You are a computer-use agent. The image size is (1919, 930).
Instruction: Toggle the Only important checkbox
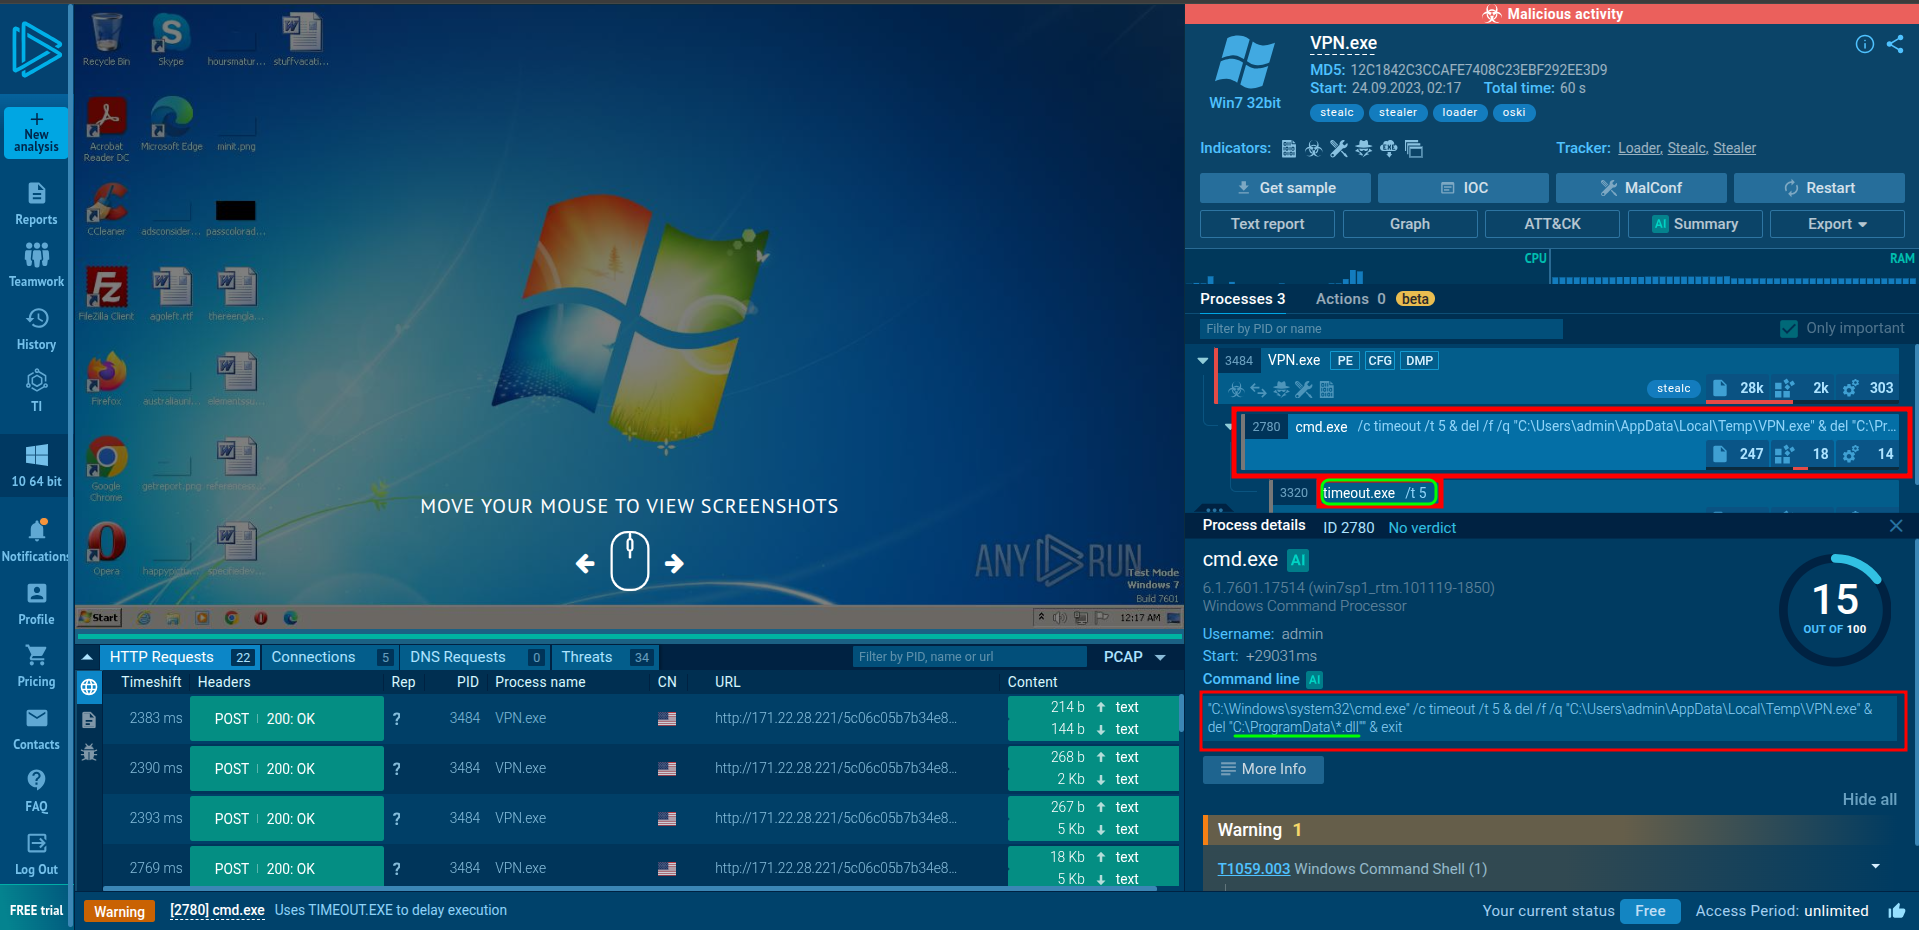(1789, 329)
